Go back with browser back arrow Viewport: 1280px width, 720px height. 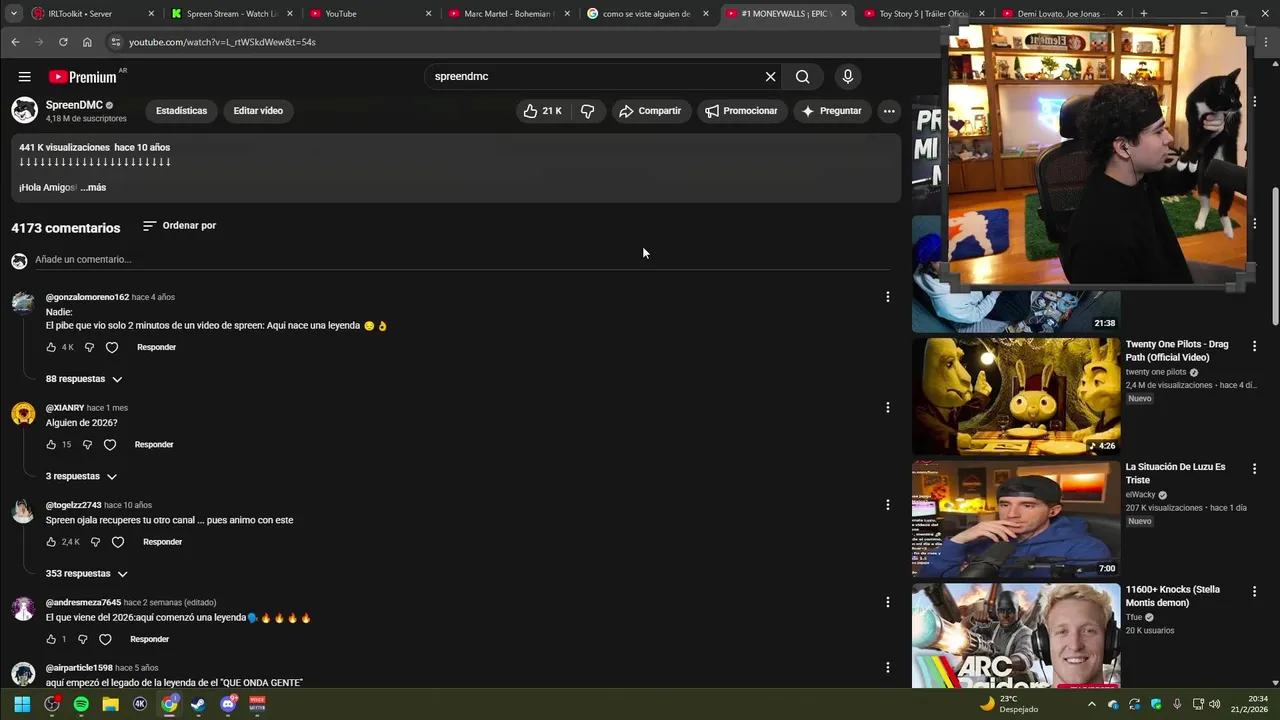click(15, 42)
